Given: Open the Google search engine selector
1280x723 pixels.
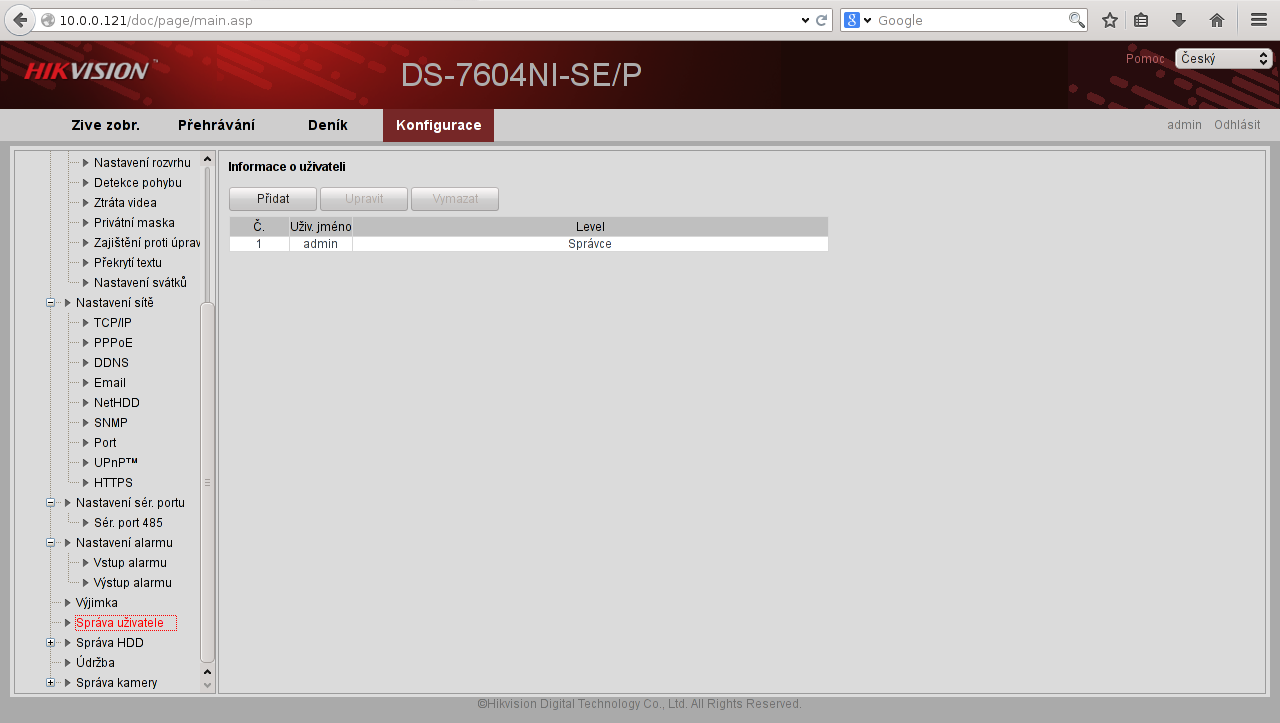Looking at the screenshot, I should click(x=858, y=20).
